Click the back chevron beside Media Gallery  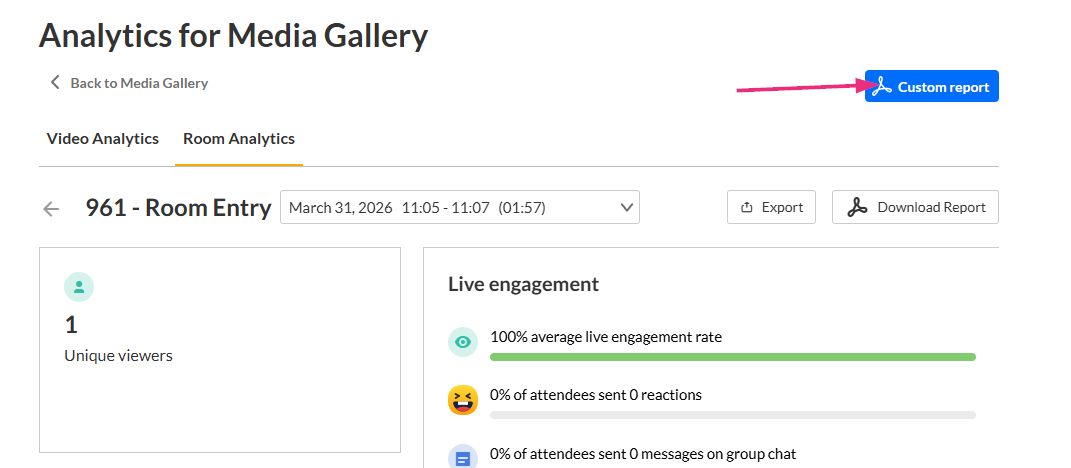click(x=55, y=83)
